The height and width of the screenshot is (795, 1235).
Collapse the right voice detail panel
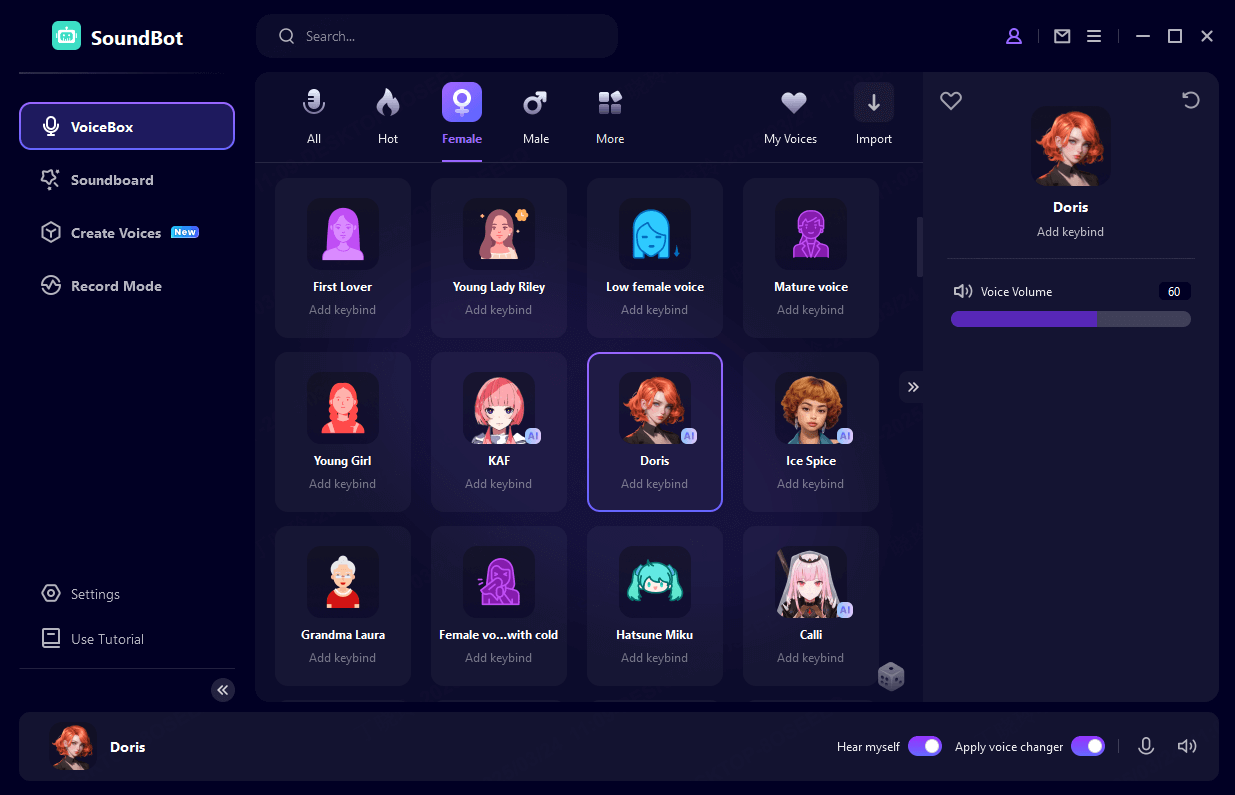pyautogui.click(x=912, y=387)
